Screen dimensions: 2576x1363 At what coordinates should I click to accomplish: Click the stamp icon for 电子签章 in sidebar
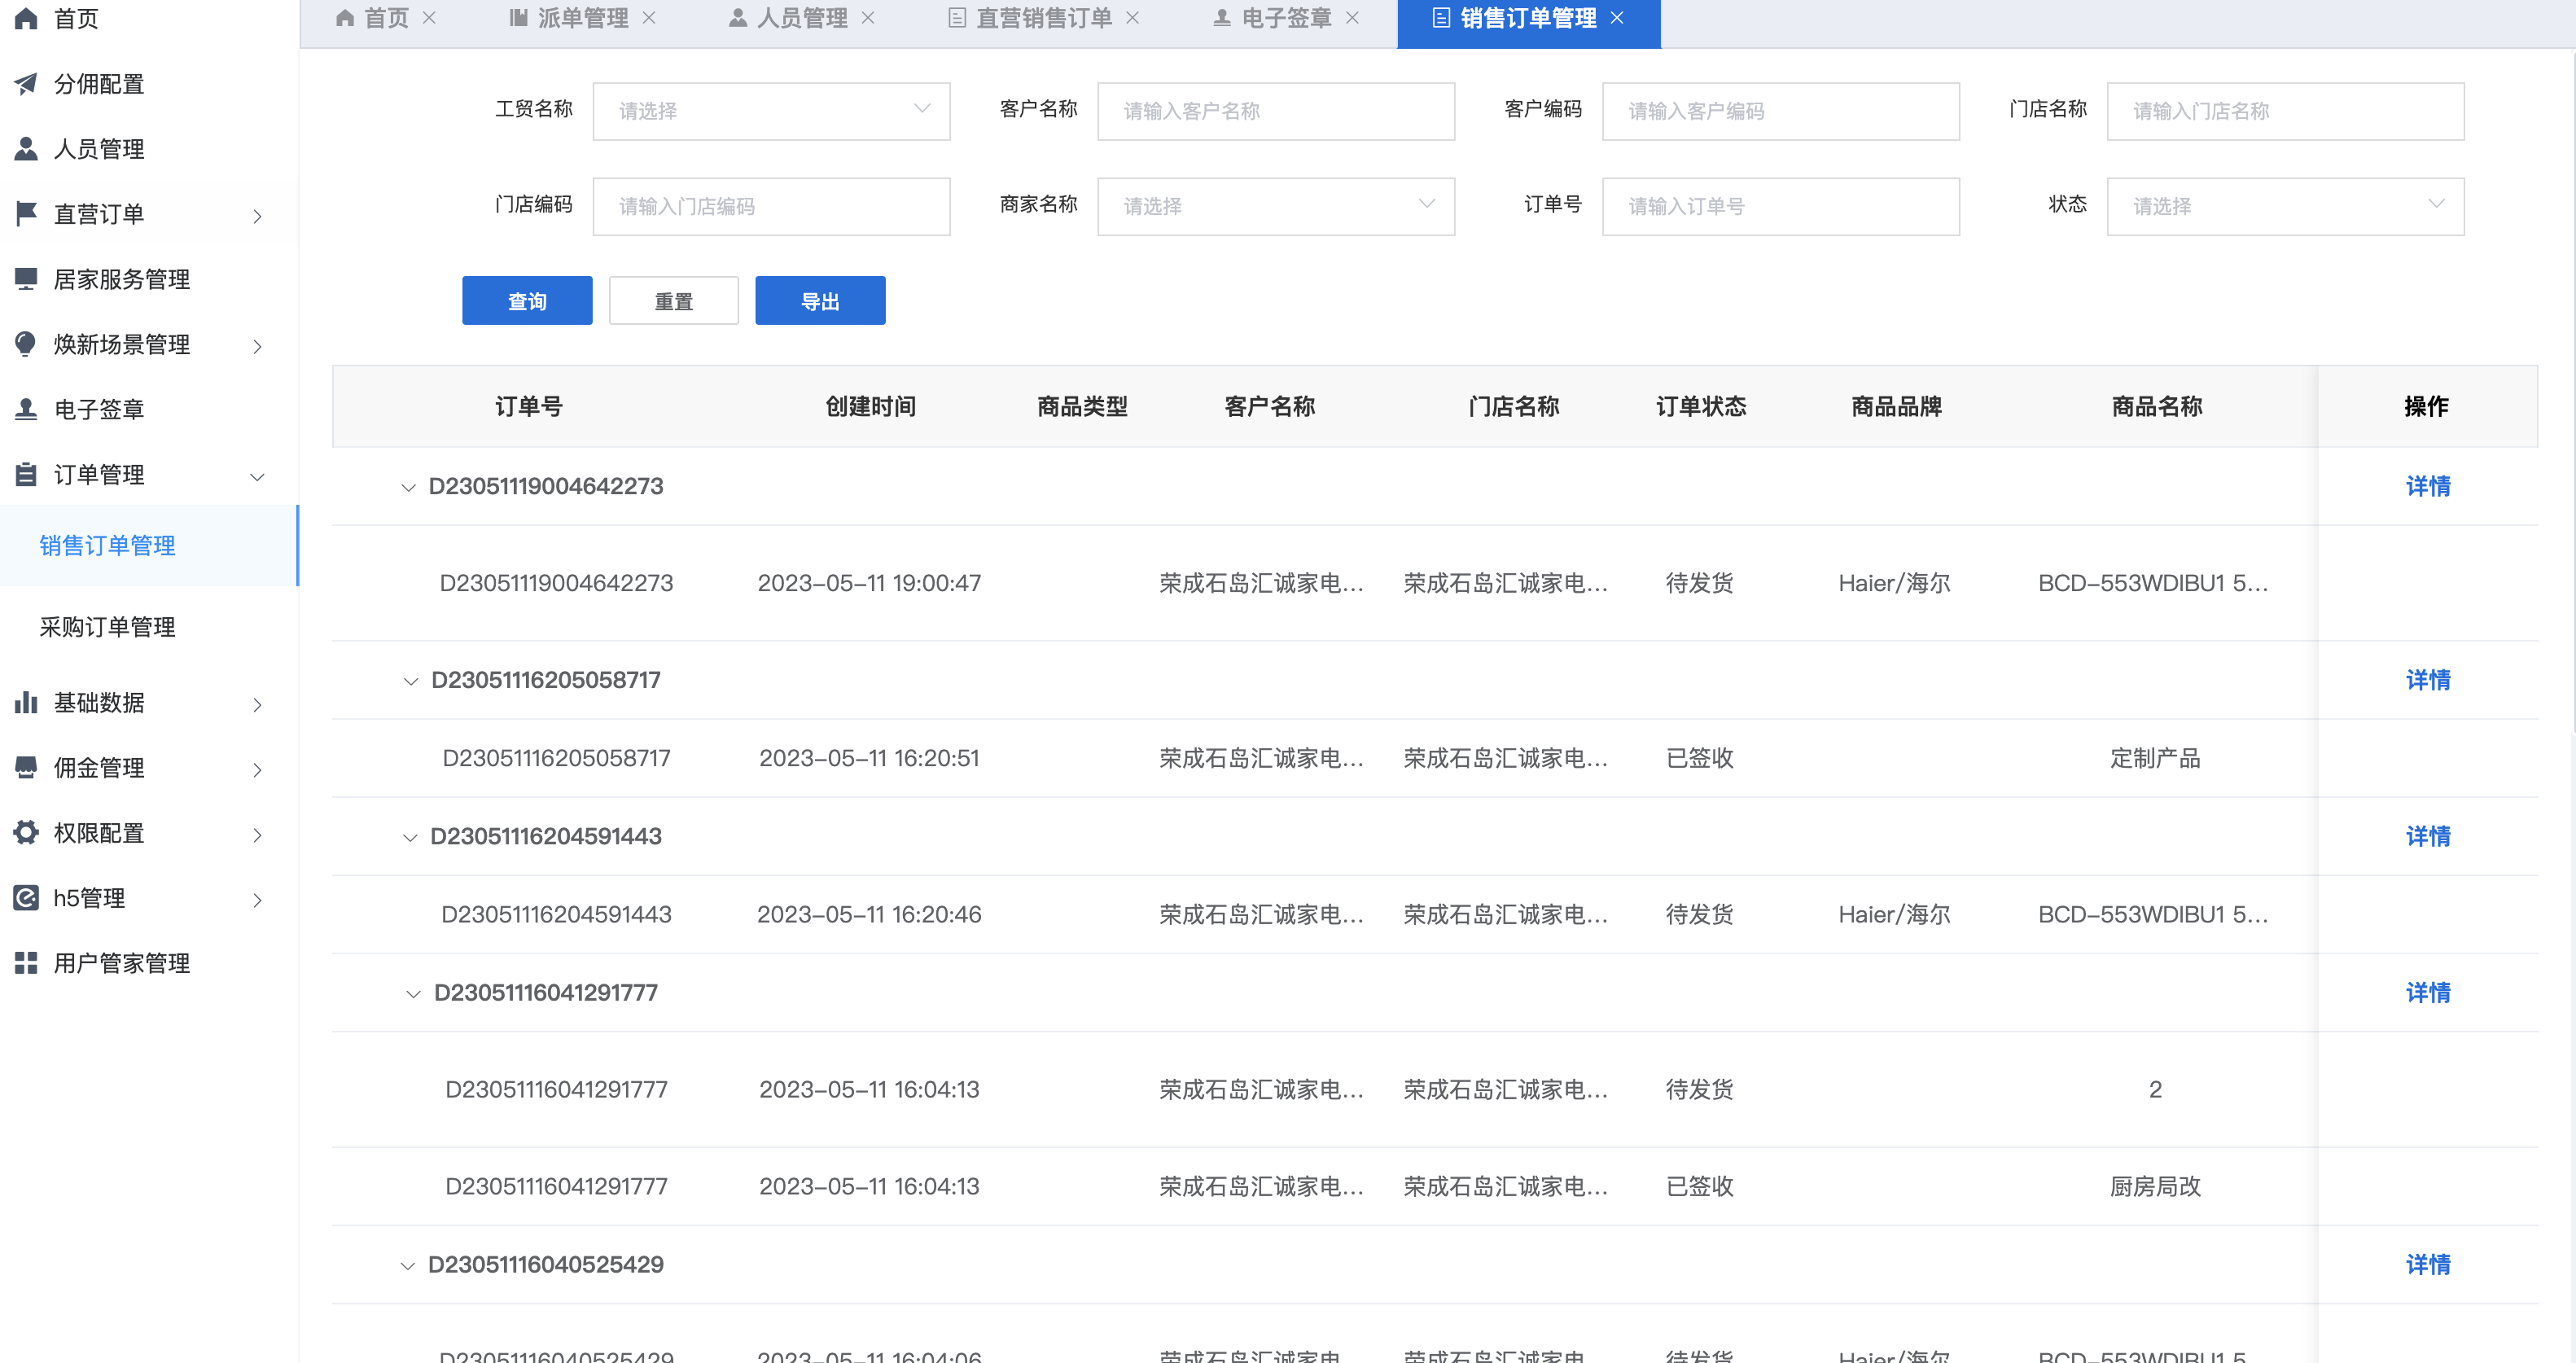tap(26, 409)
